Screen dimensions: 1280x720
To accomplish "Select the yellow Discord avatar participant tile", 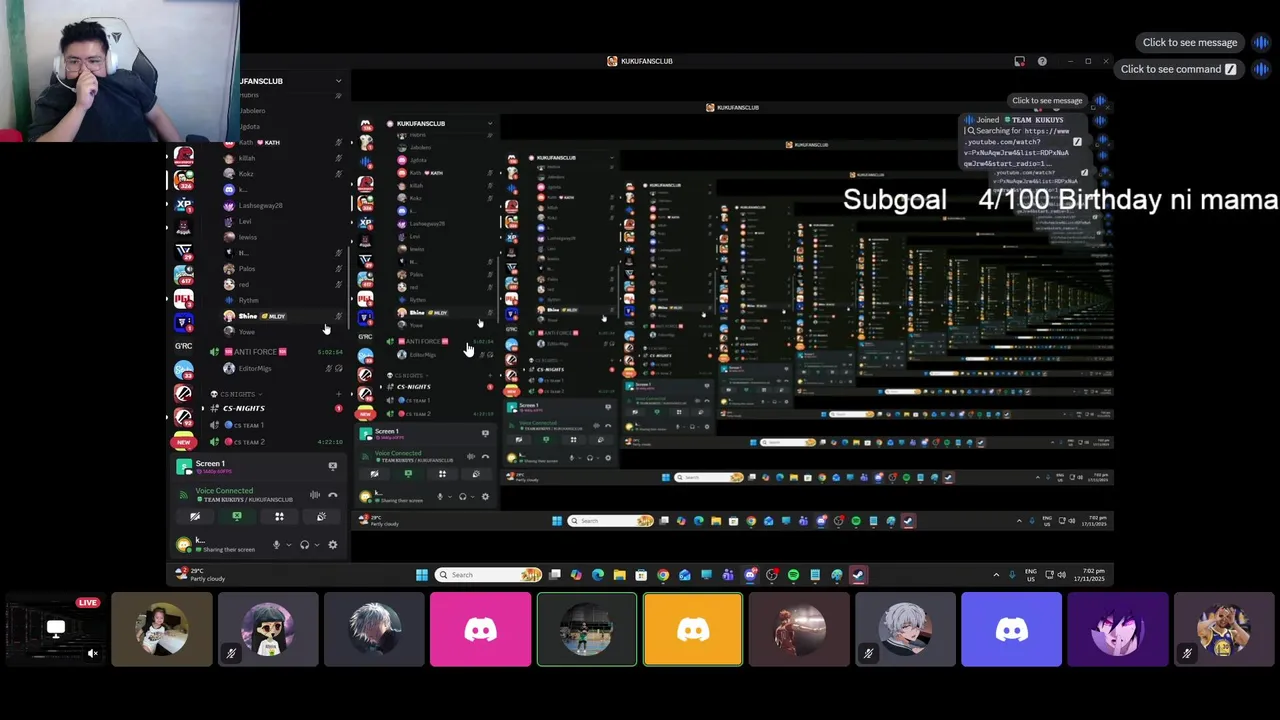I will 692,630.
